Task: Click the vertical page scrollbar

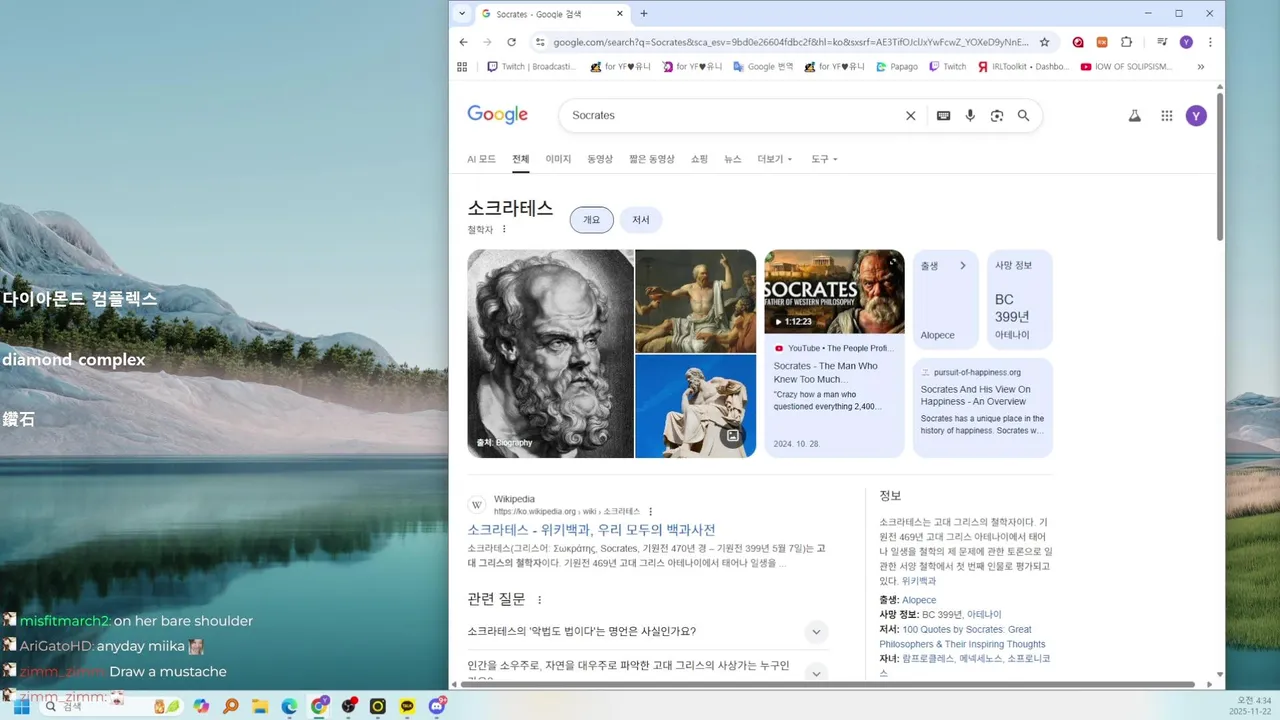Action: [1220, 165]
